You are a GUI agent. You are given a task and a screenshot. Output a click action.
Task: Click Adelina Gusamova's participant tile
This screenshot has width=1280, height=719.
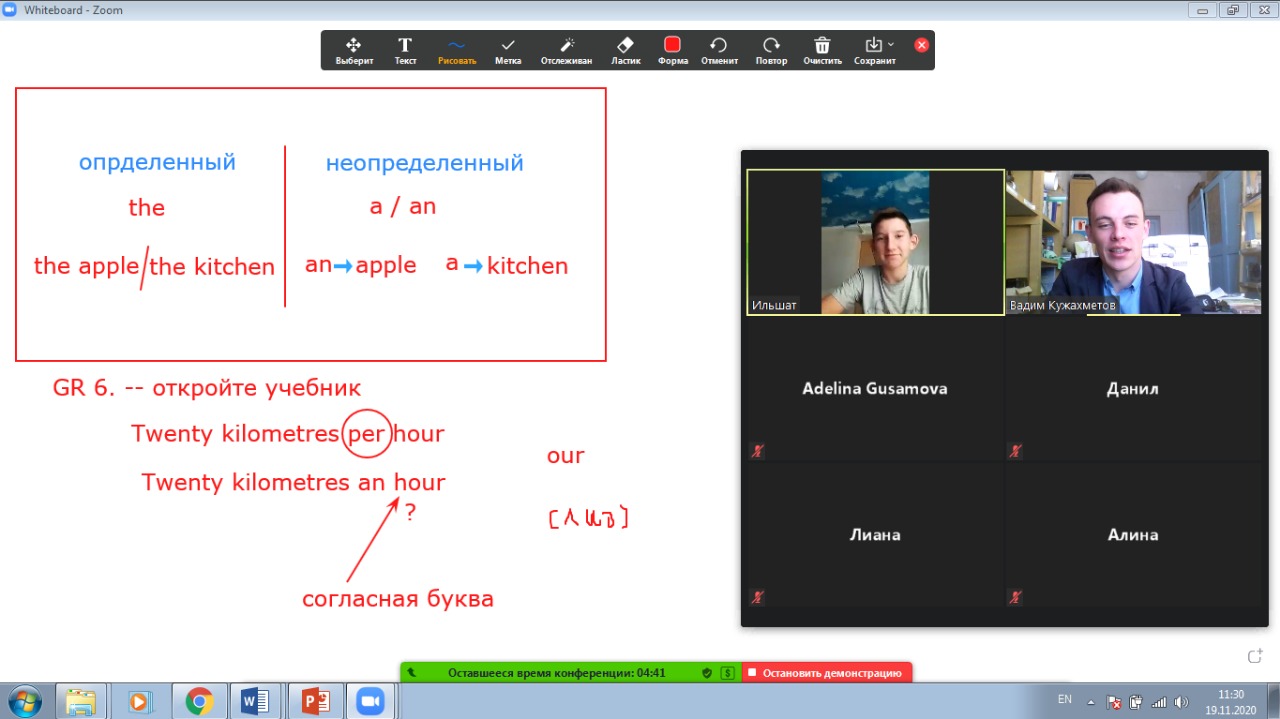click(x=875, y=389)
